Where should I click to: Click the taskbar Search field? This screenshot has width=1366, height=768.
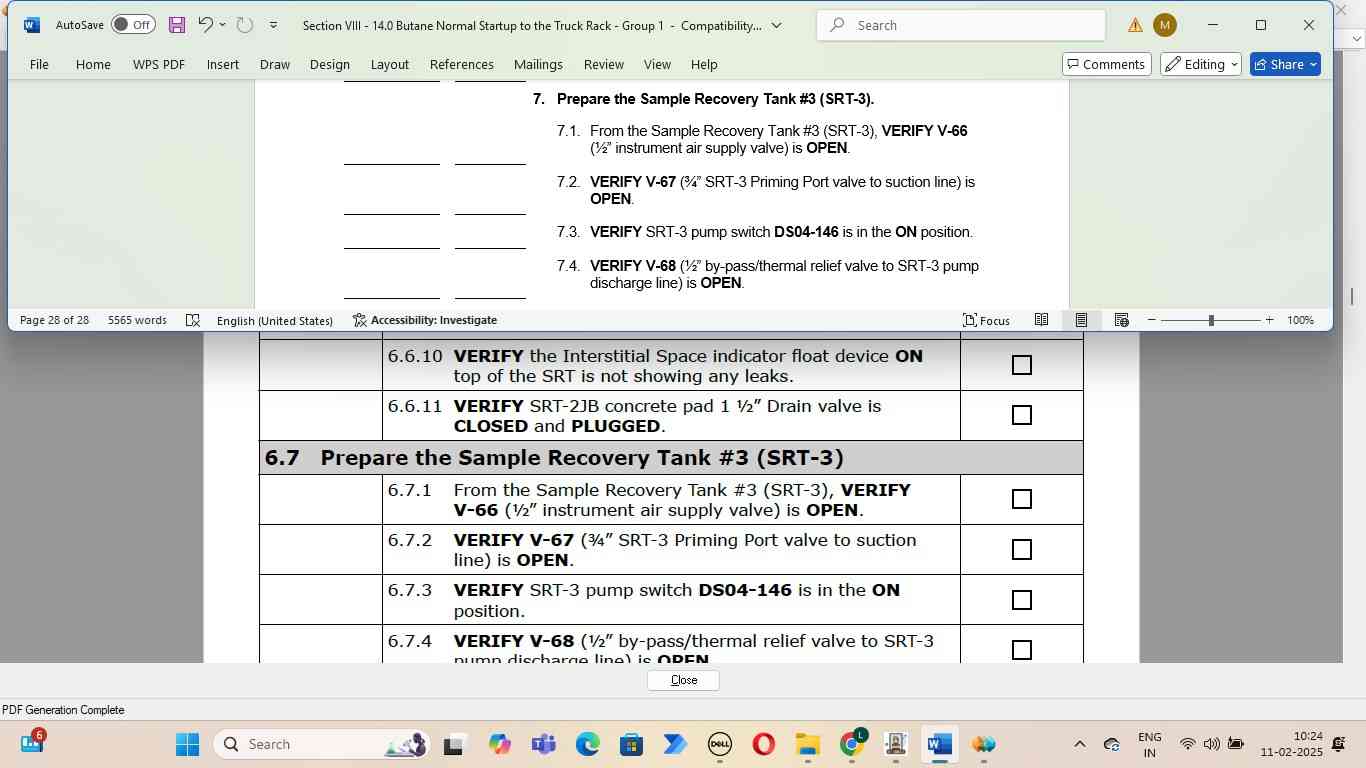tap(320, 744)
